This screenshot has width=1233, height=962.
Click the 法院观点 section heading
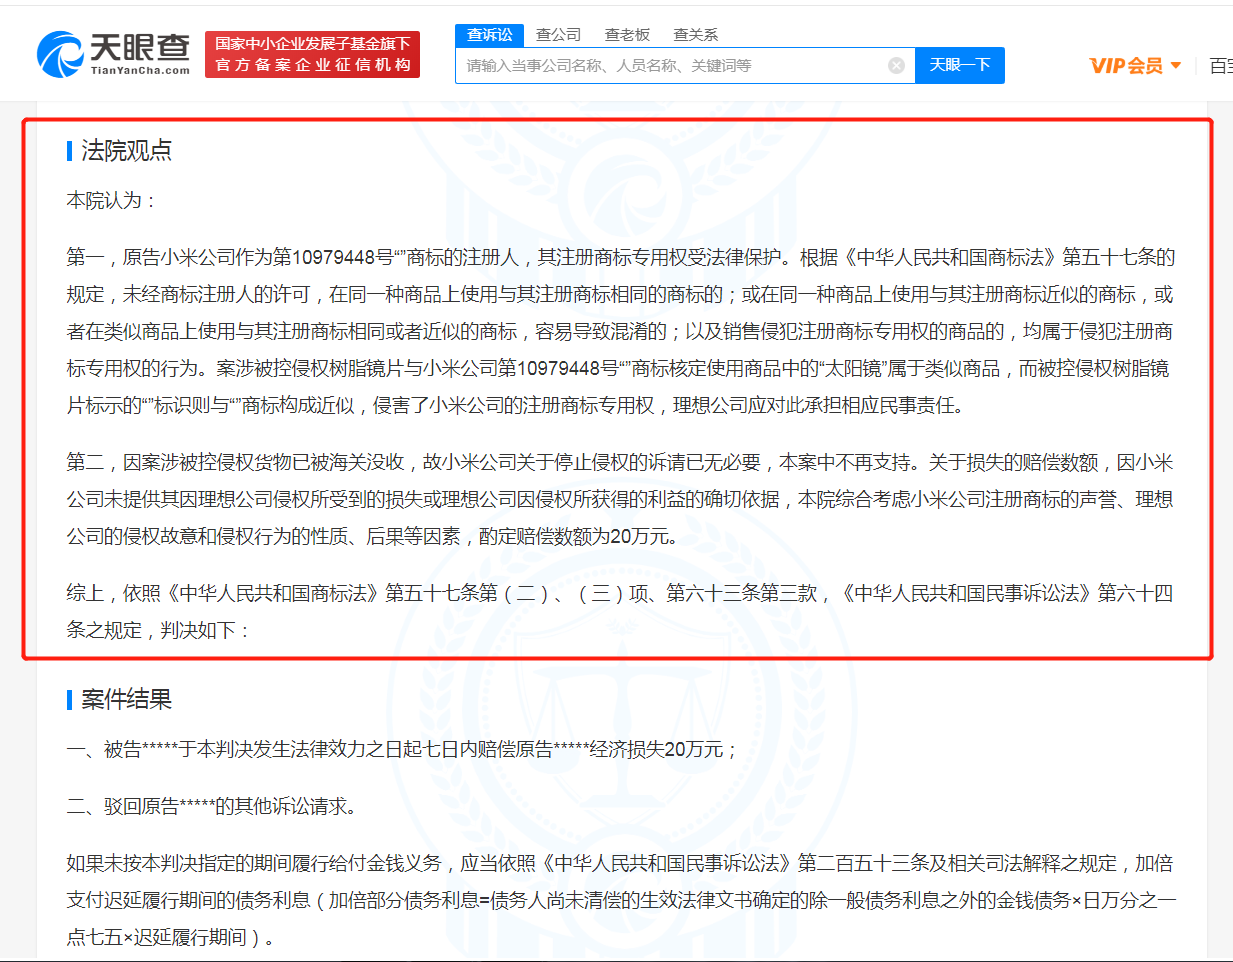pos(126,151)
